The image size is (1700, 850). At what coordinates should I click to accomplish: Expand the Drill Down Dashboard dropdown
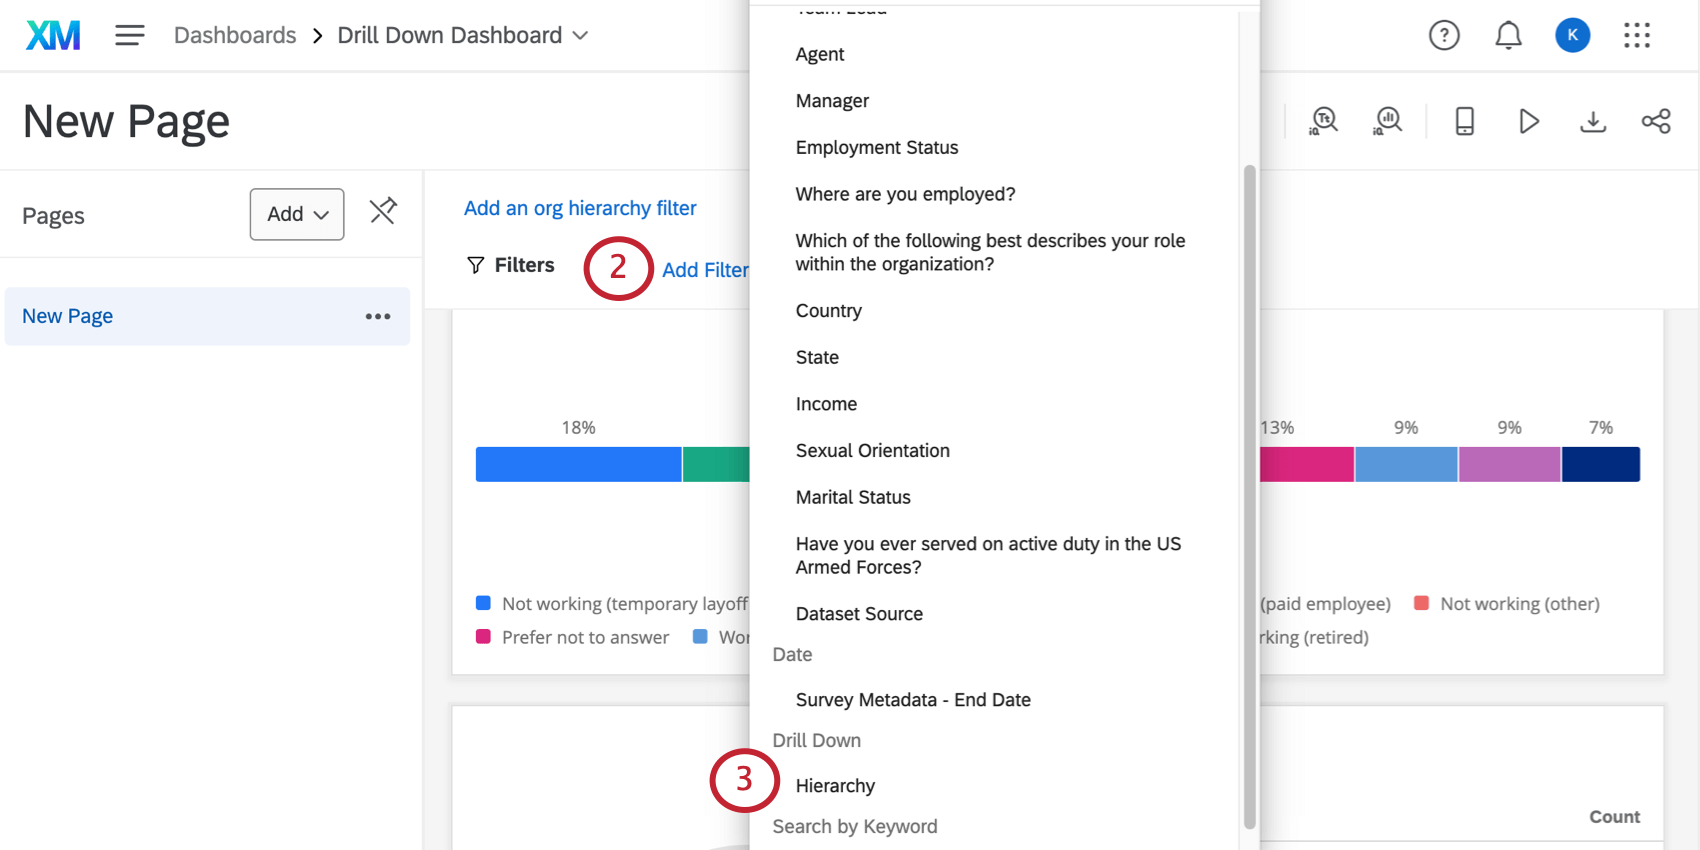[580, 36]
